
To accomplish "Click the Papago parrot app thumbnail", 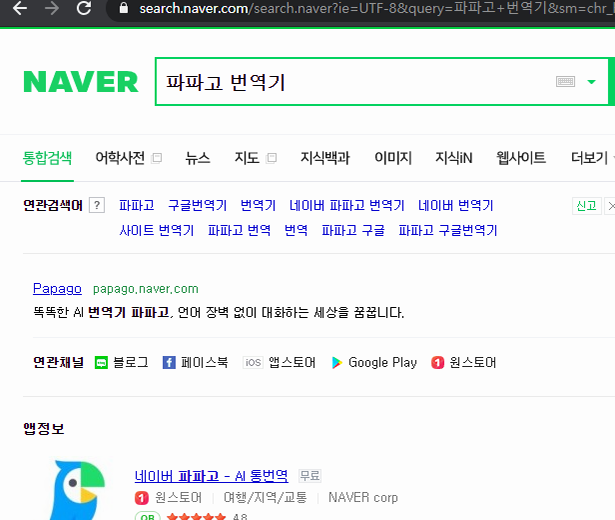I will tap(78, 490).
